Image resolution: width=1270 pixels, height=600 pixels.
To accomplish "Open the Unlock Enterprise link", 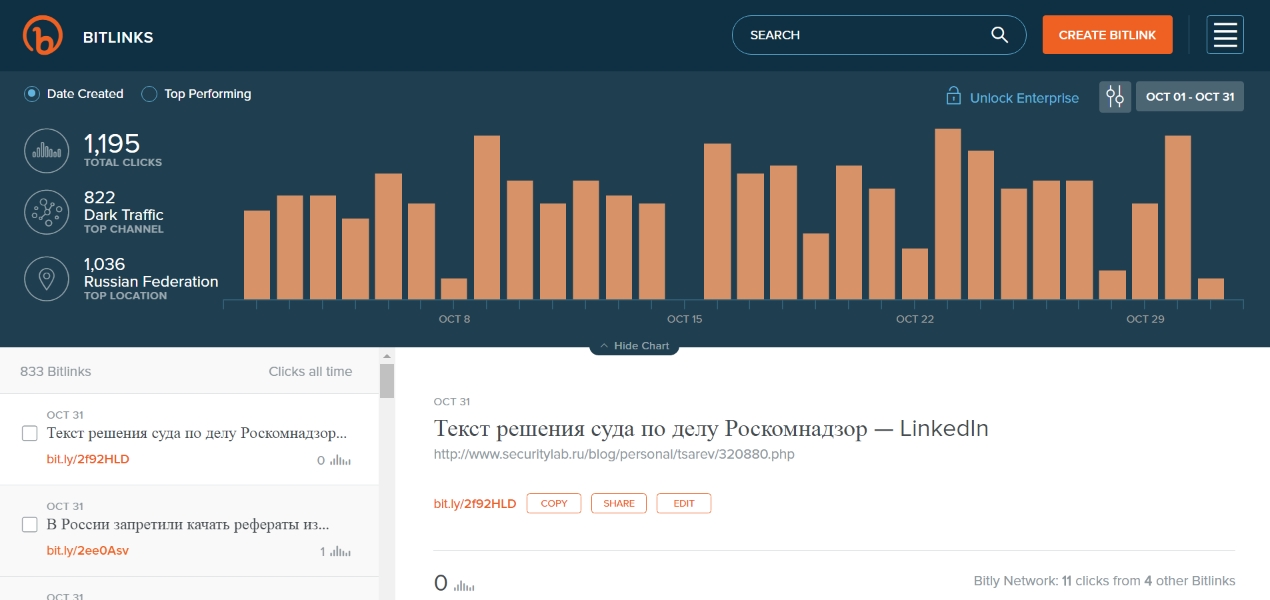I will [x=1024, y=98].
